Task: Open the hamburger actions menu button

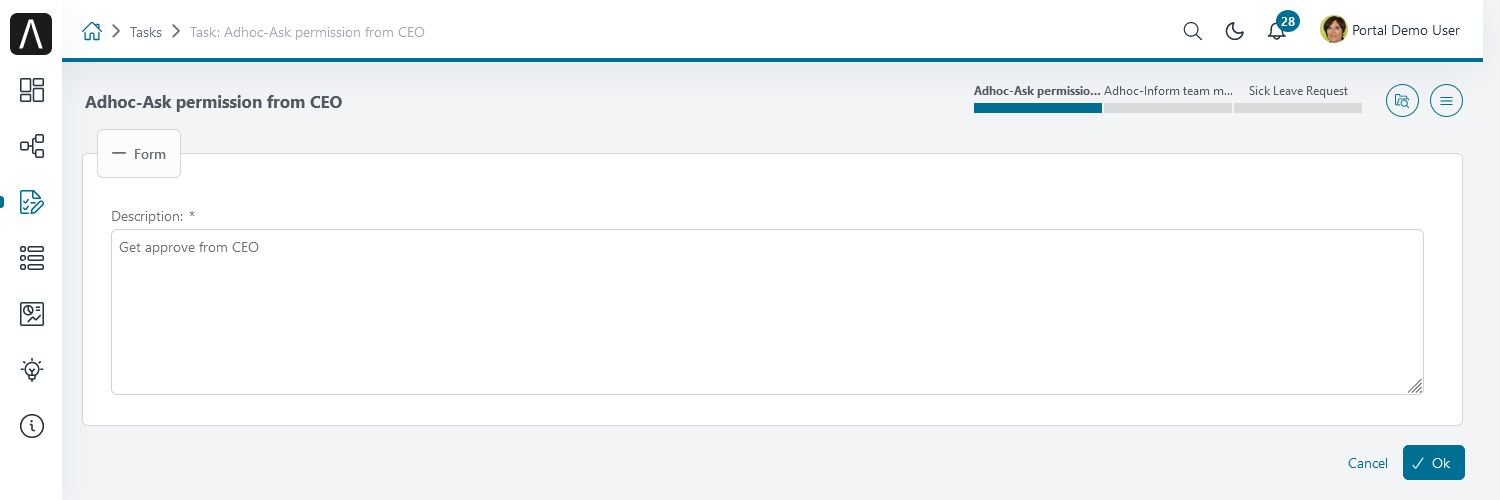Action: (x=1446, y=101)
